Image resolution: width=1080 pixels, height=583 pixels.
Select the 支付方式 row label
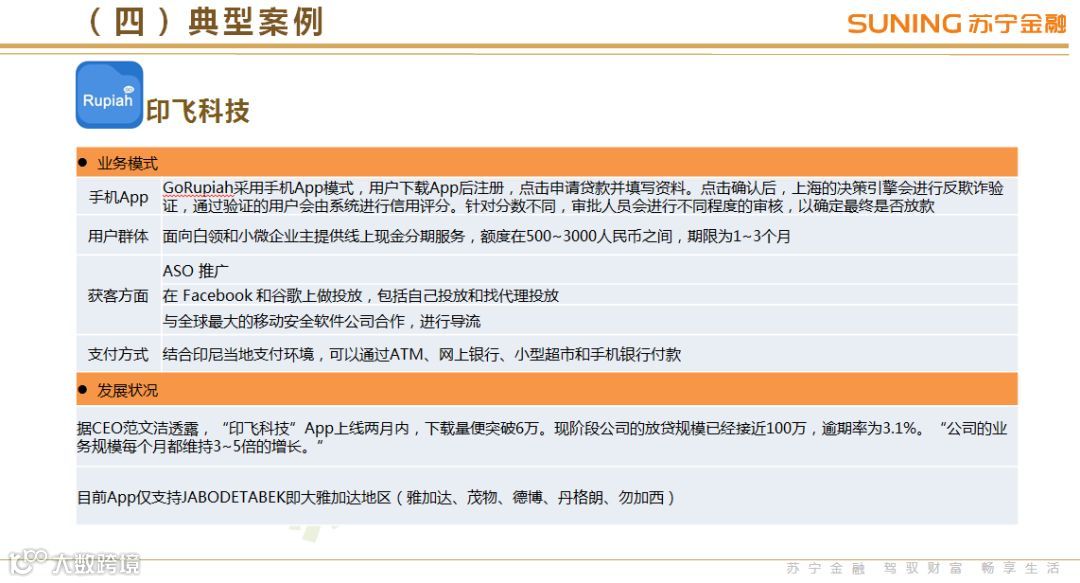click(x=118, y=354)
